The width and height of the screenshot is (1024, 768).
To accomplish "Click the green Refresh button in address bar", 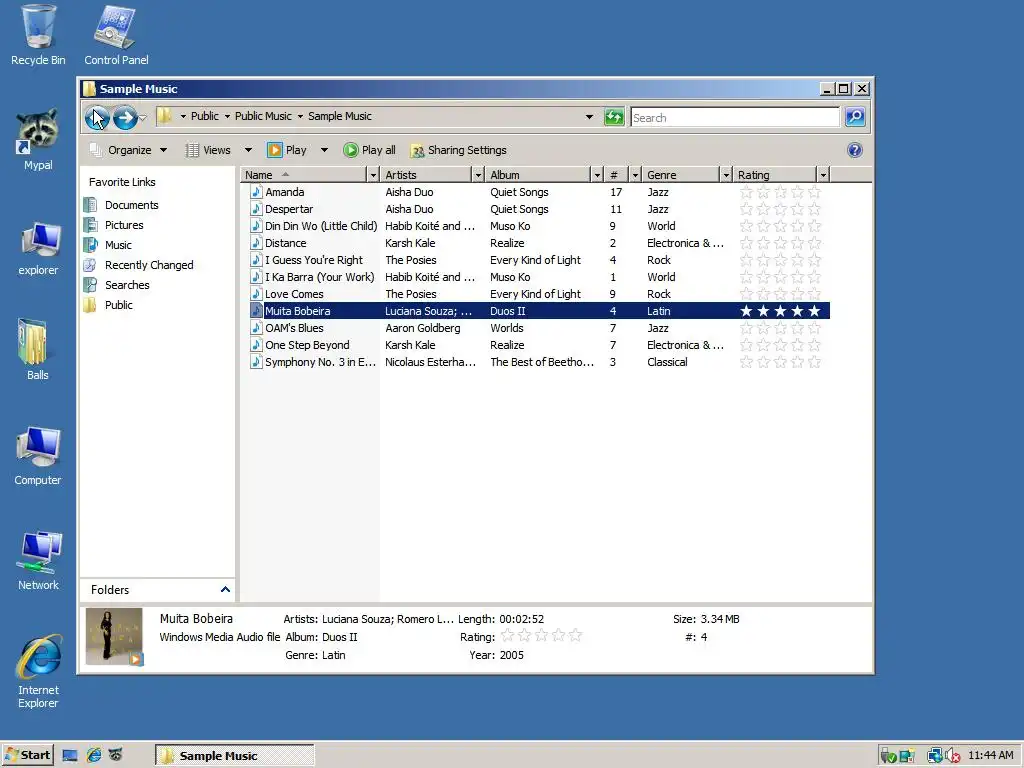I will click(x=614, y=117).
